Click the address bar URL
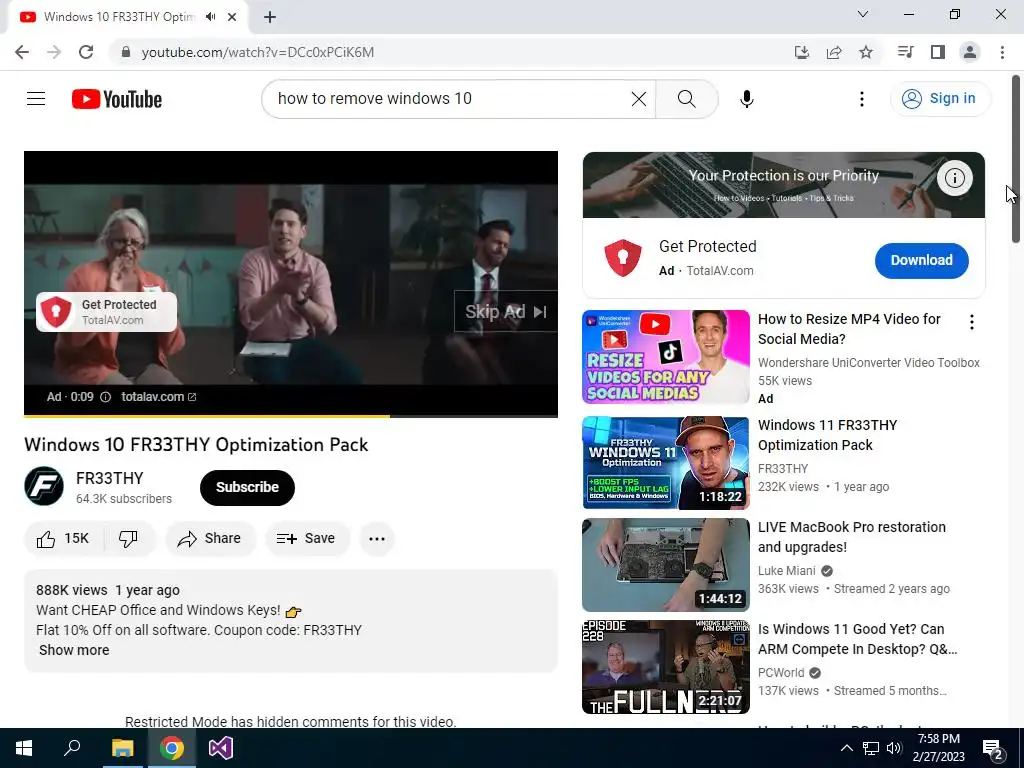The height and width of the screenshot is (768, 1024). (258, 52)
